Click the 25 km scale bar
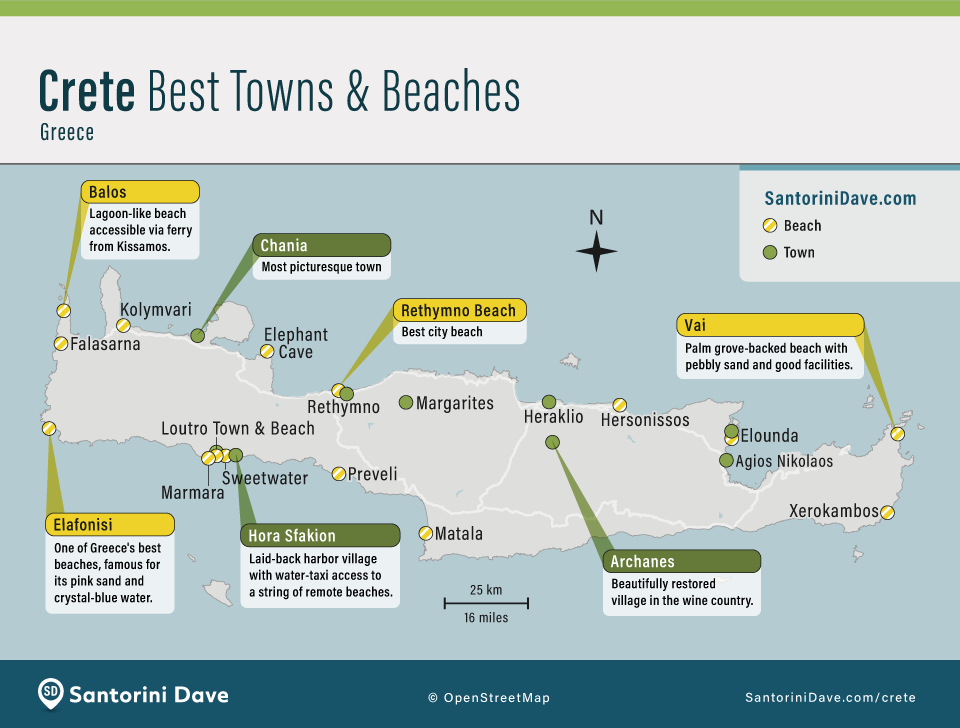 click(x=486, y=603)
